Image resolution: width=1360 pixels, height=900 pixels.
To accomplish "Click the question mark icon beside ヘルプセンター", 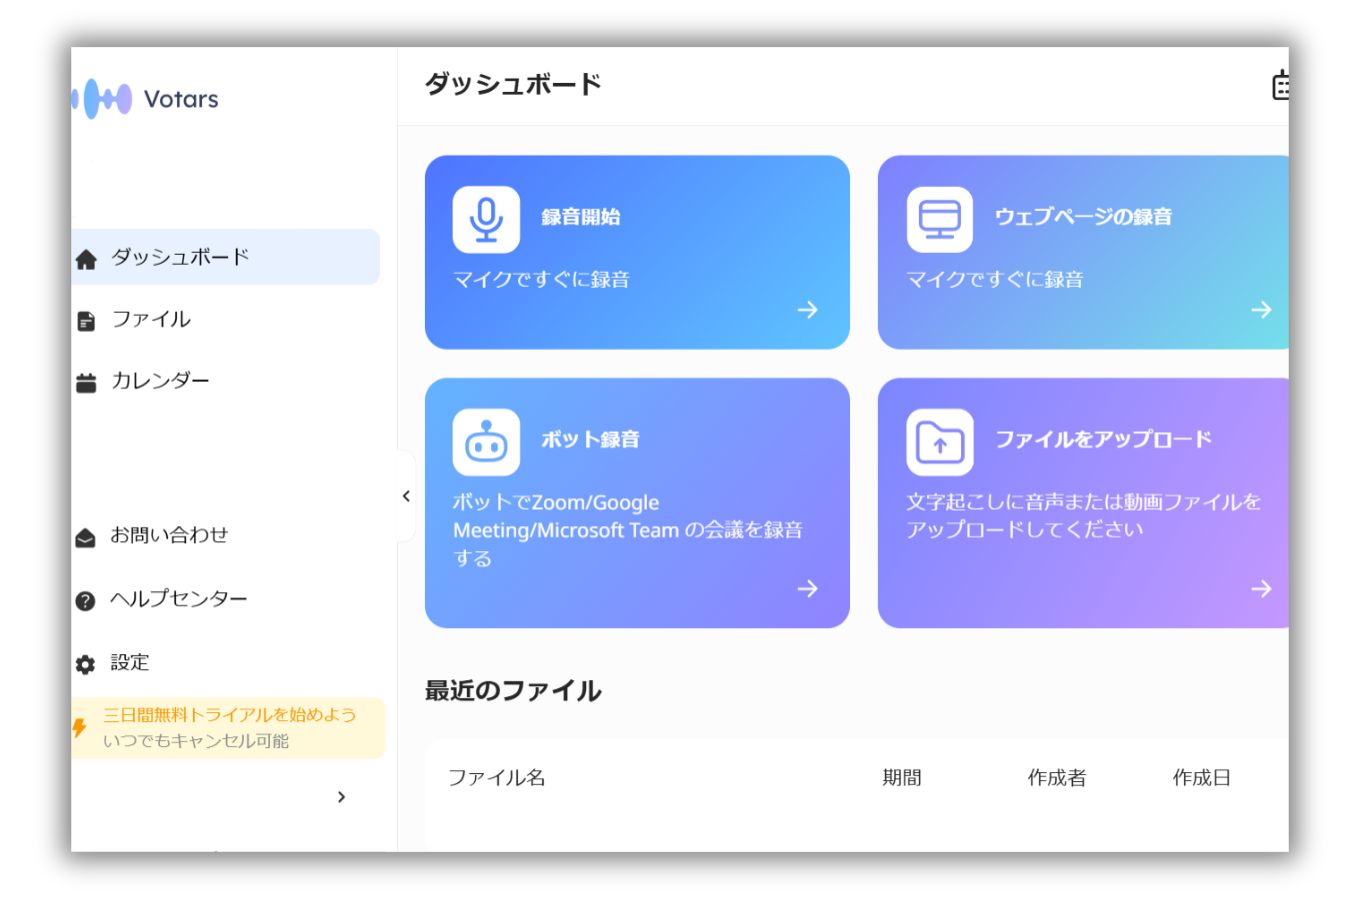I will tap(86, 600).
